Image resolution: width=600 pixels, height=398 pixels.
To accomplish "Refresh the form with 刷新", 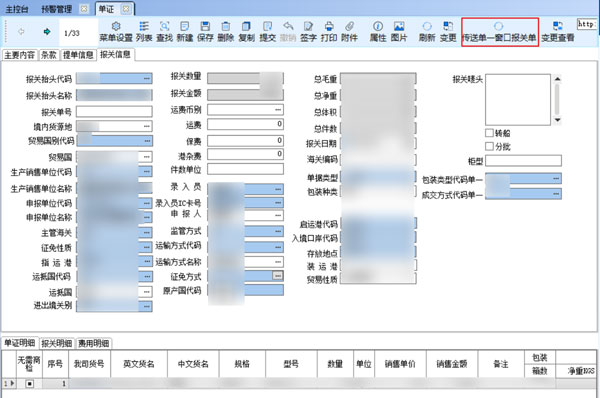I will point(427,31).
